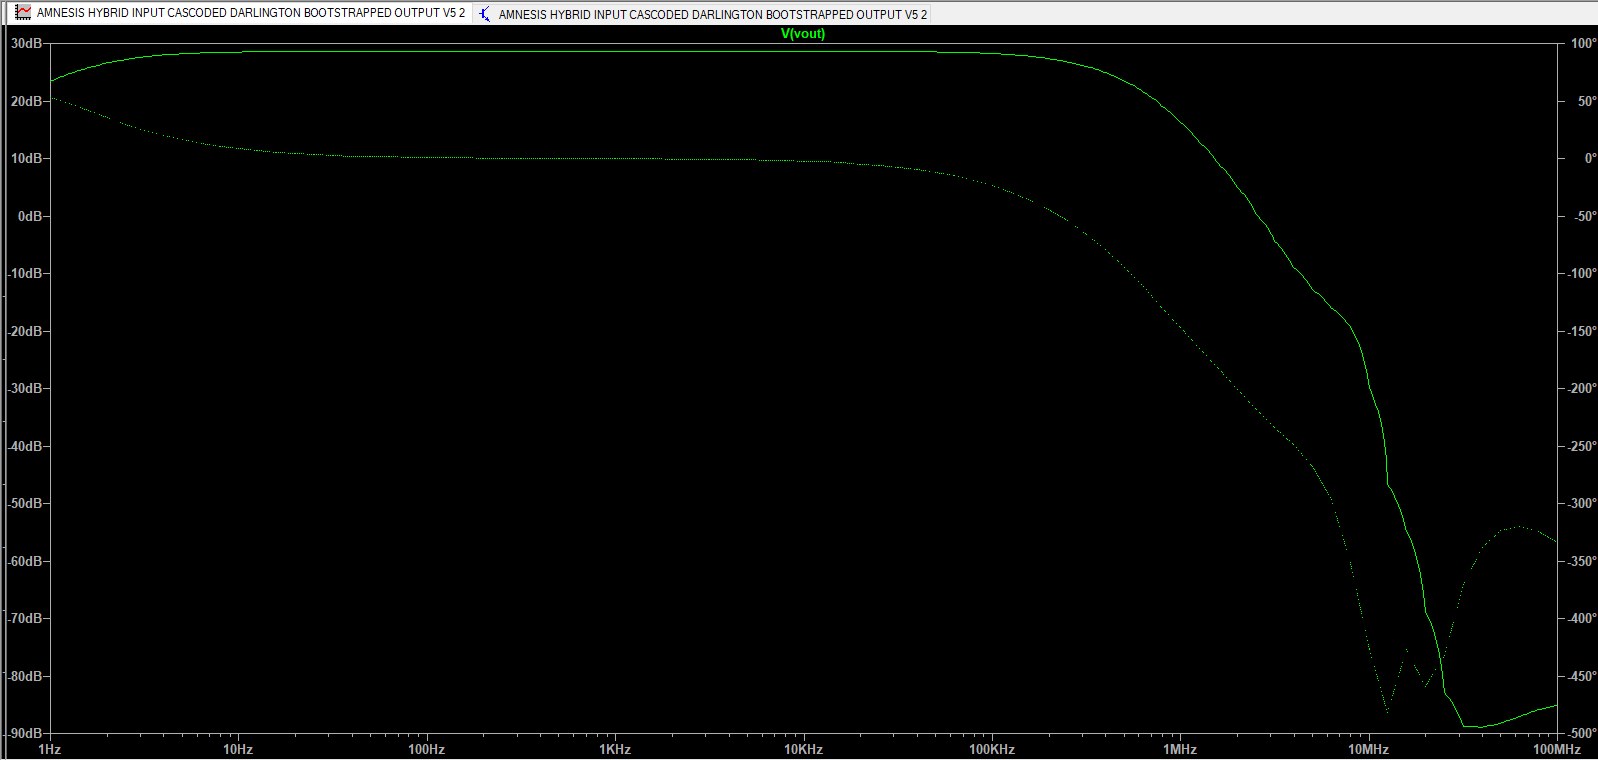Click the -80dB magnitude axis label

(25, 676)
